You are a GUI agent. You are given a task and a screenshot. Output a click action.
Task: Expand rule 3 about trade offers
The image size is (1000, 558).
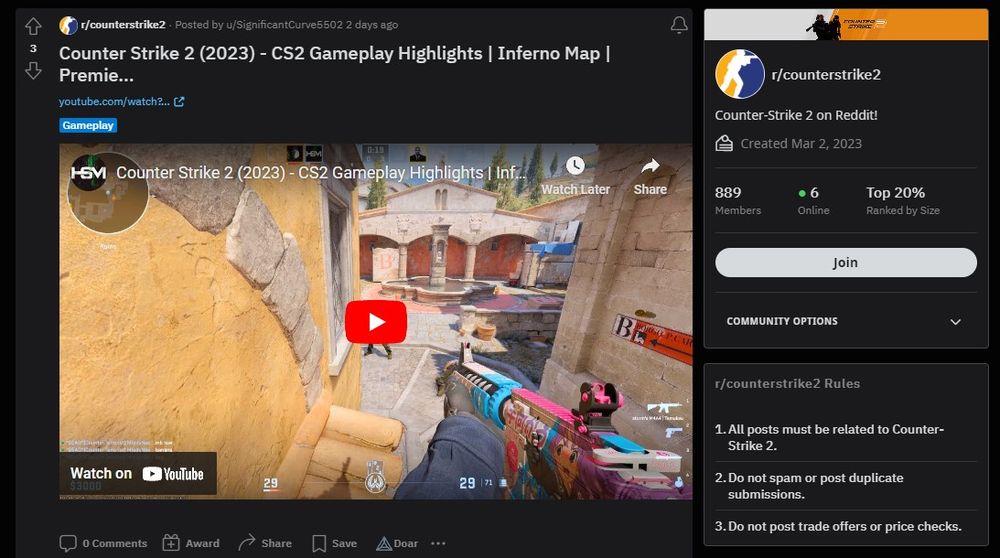pyautogui.click(x=846, y=526)
